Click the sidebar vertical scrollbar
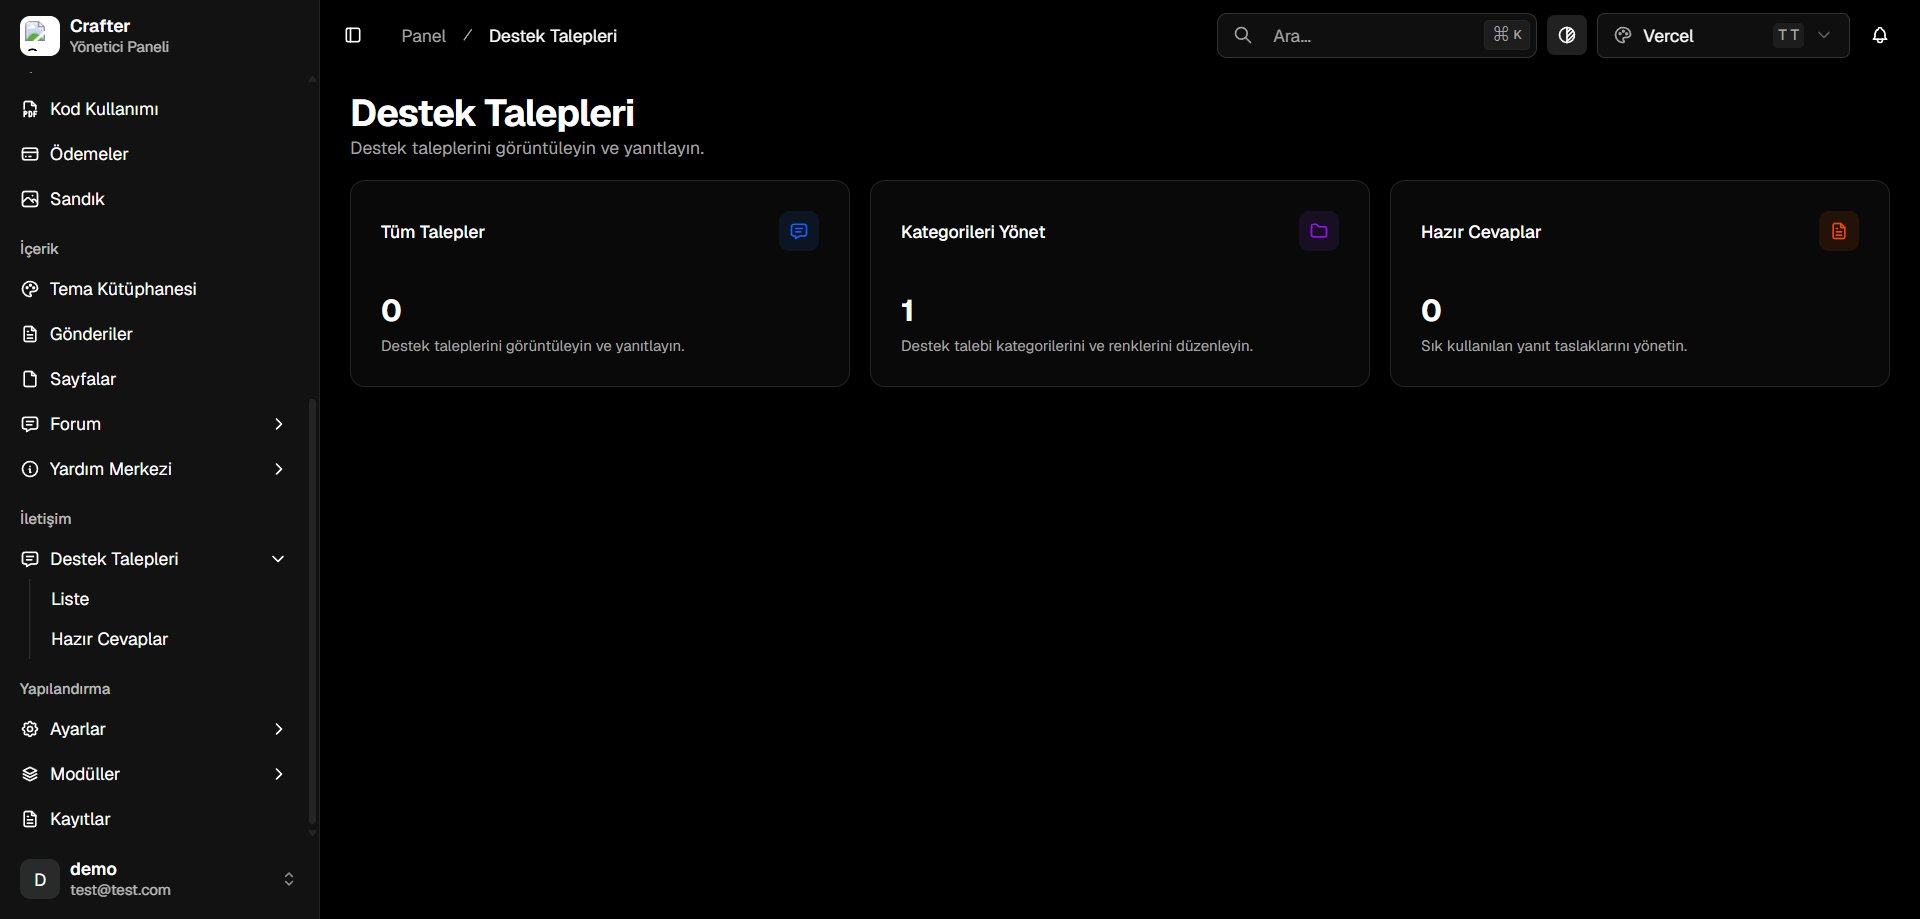This screenshot has width=1920, height=919. (x=312, y=610)
